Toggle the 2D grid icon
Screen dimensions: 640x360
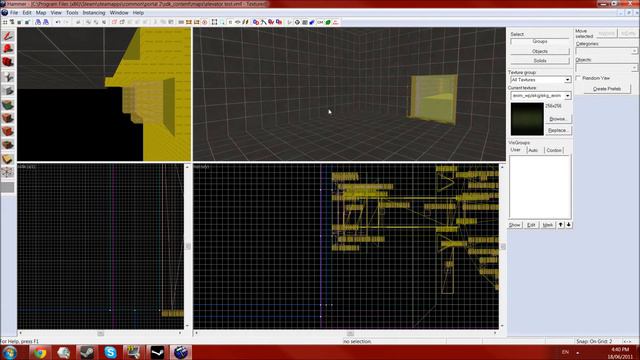coord(5,22)
